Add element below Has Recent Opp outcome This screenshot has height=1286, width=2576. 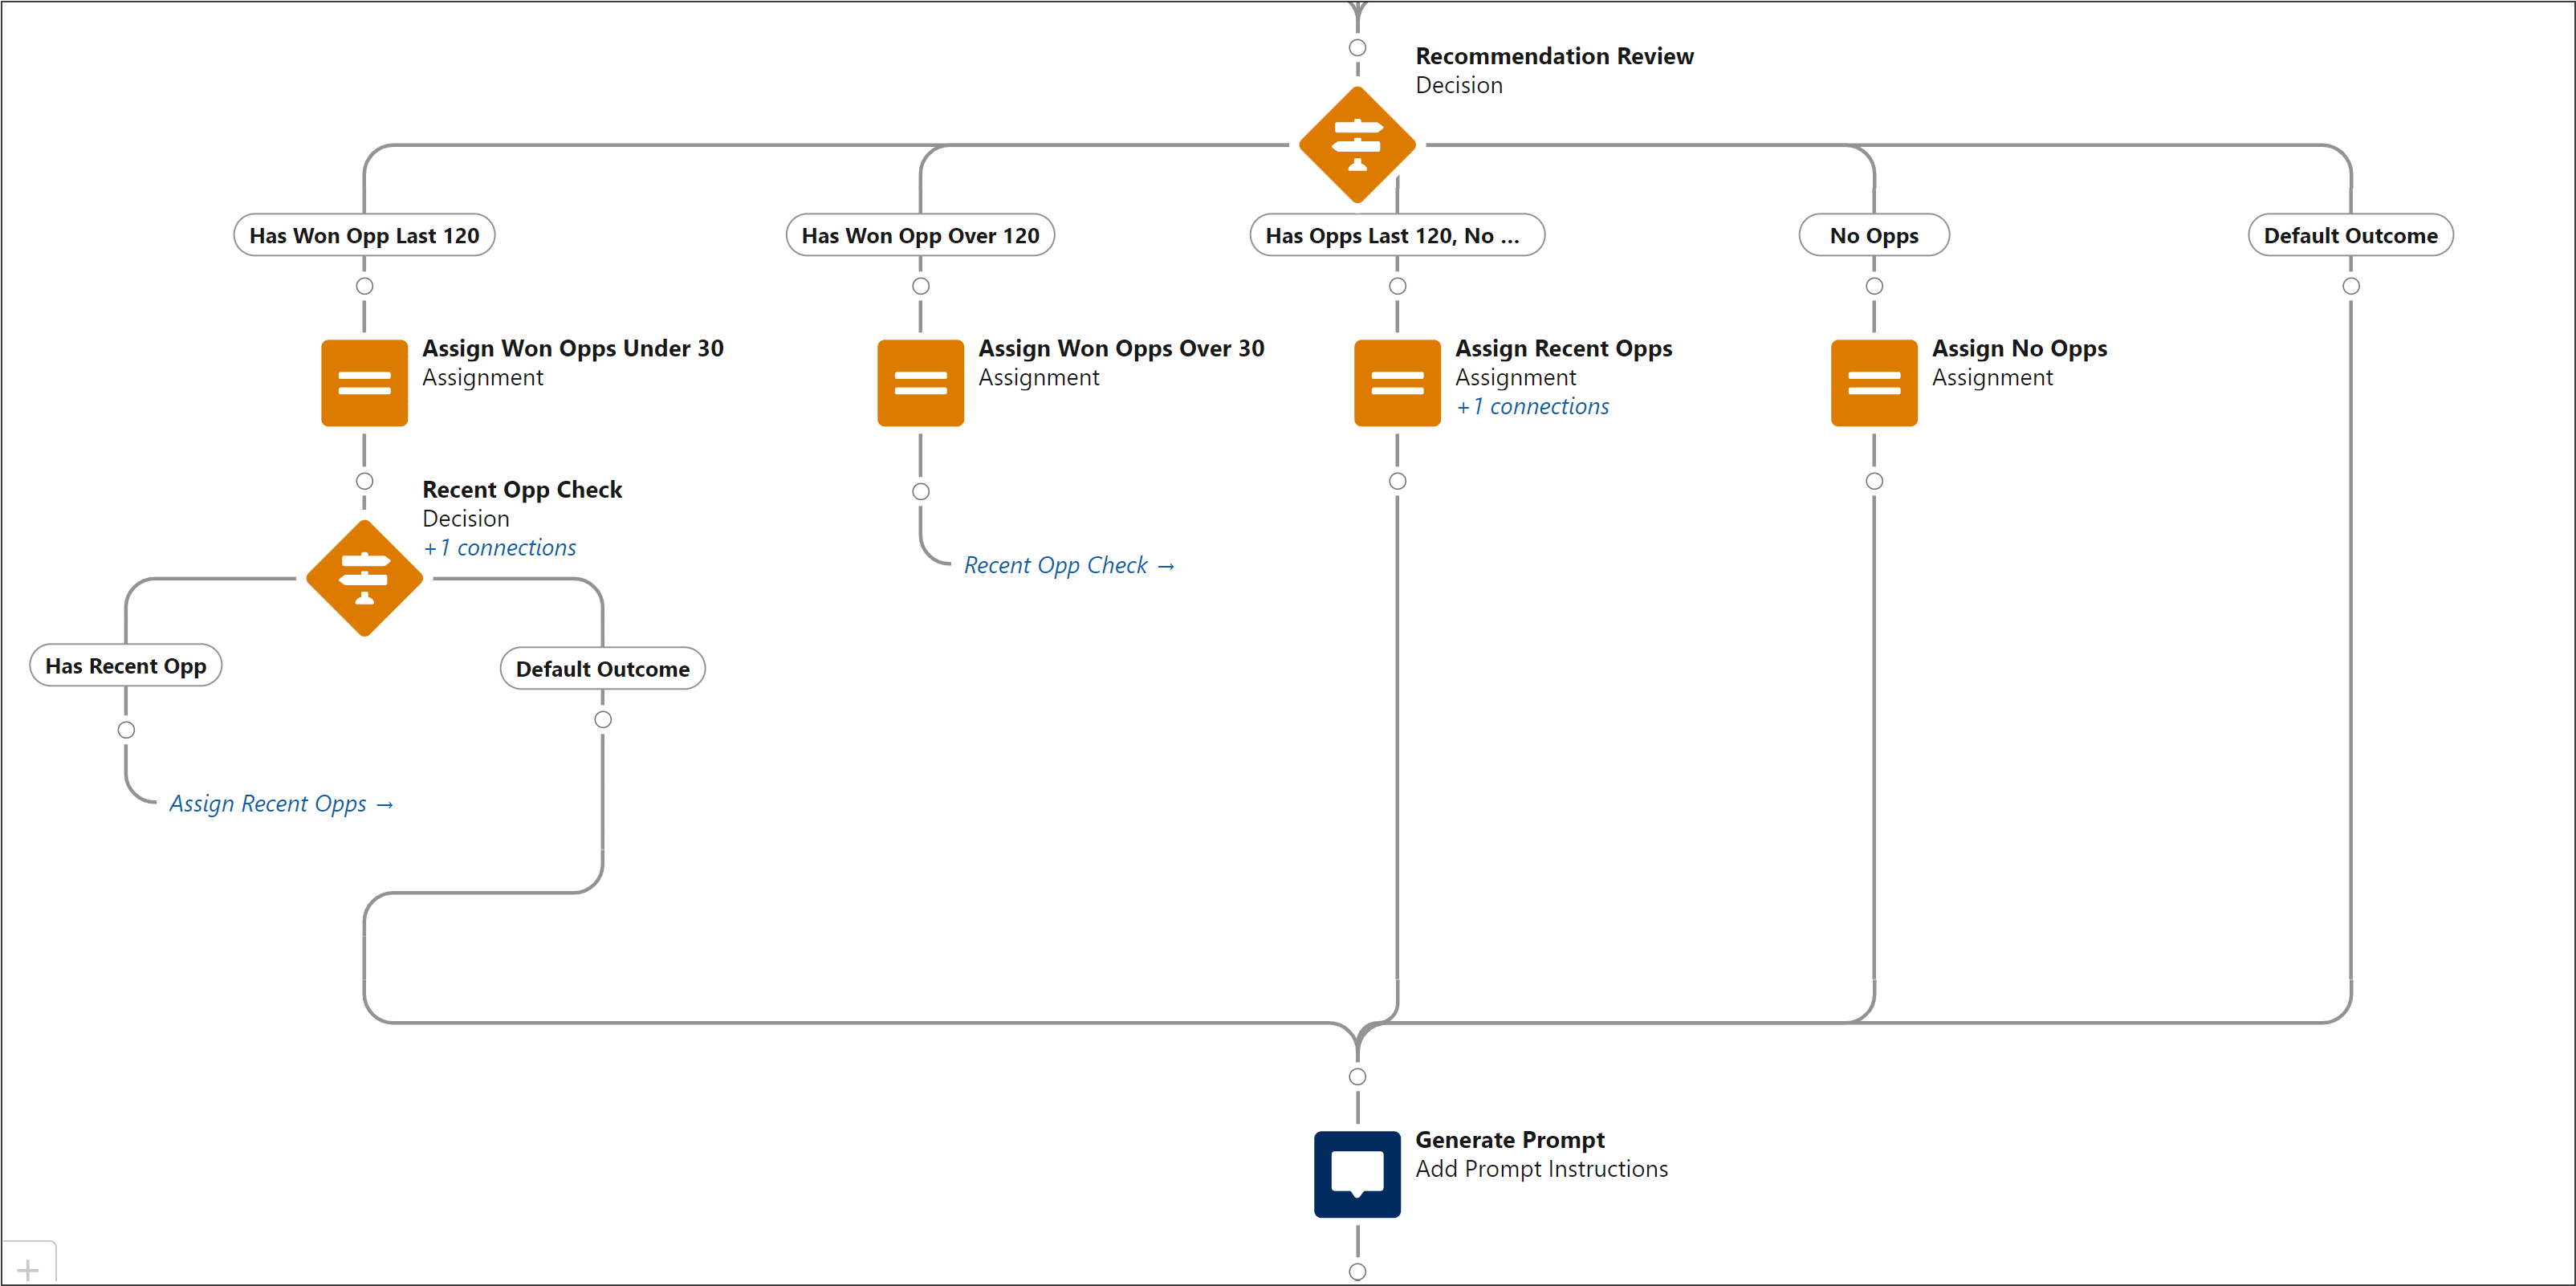click(x=126, y=730)
